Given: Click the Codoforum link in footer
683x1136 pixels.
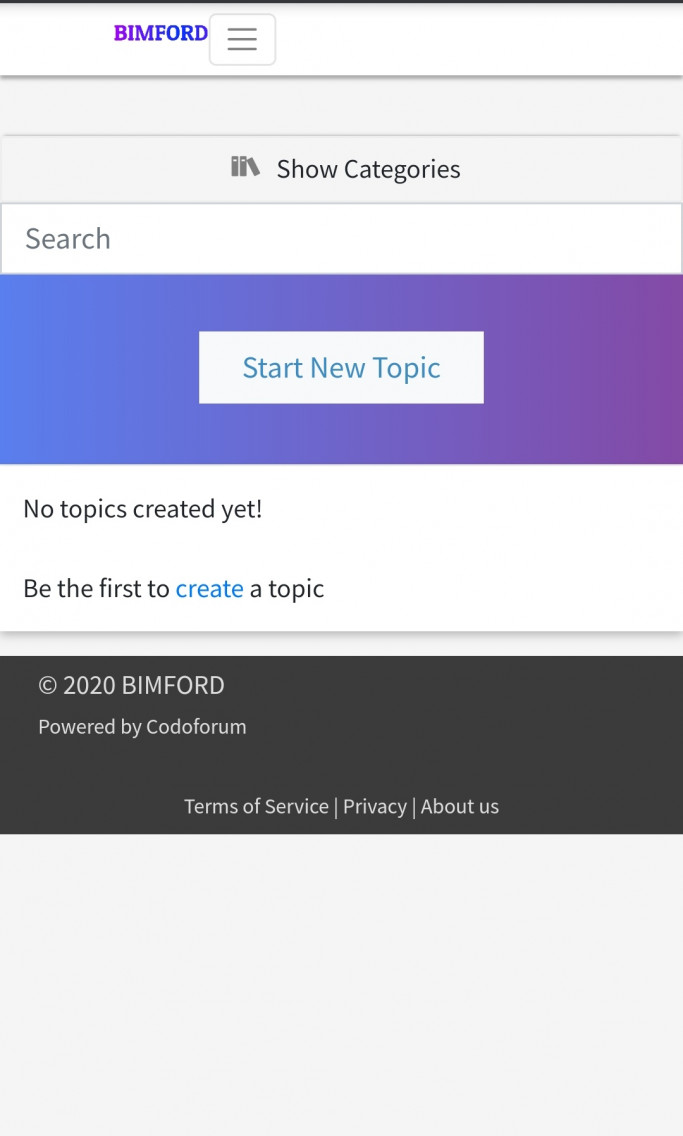Looking at the screenshot, I should [196, 727].
